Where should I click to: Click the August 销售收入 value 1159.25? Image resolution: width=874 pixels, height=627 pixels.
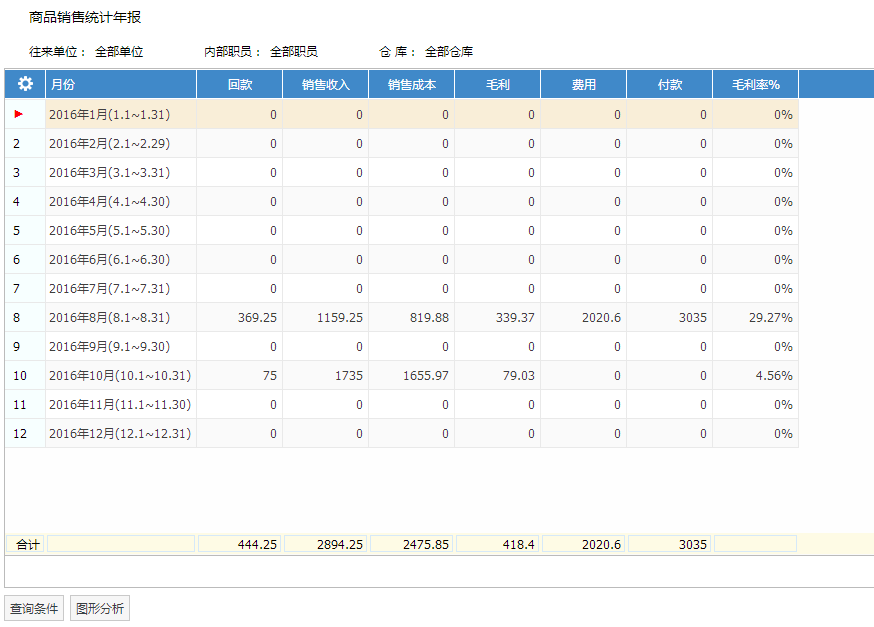point(339,318)
